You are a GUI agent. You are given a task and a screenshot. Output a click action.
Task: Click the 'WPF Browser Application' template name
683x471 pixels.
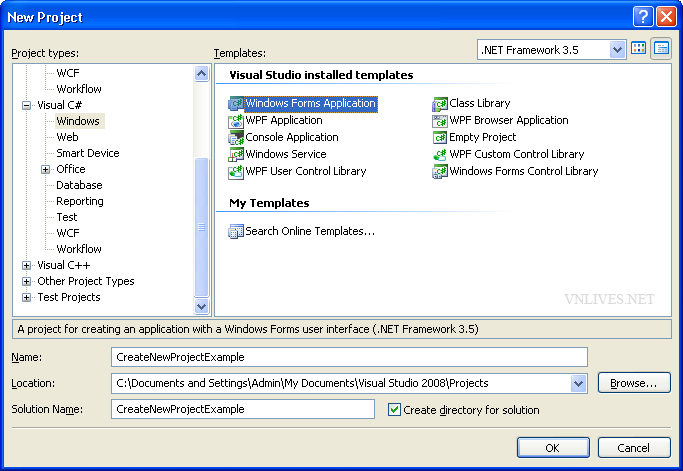click(509, 120)
